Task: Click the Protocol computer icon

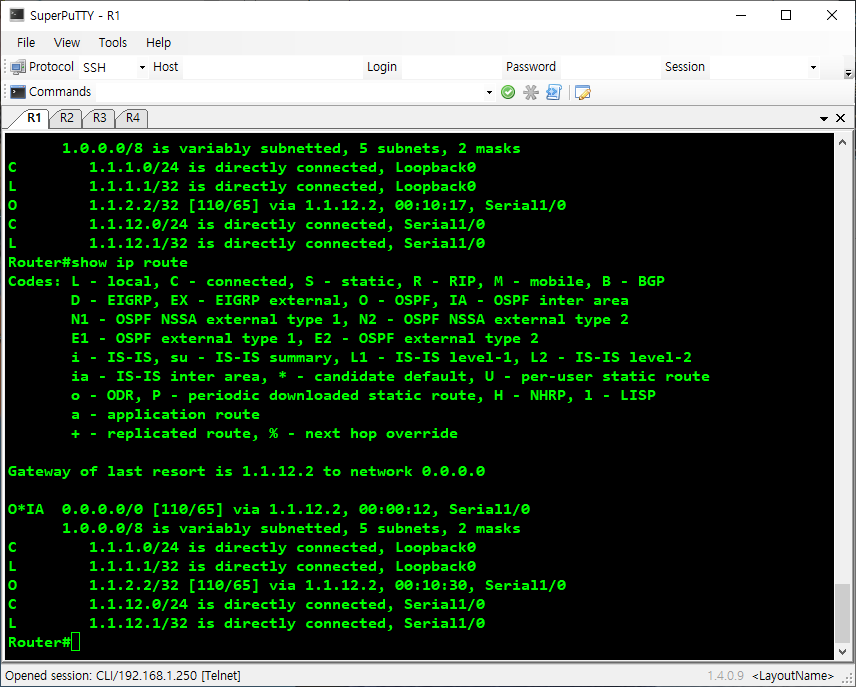Action: point(17,67)
